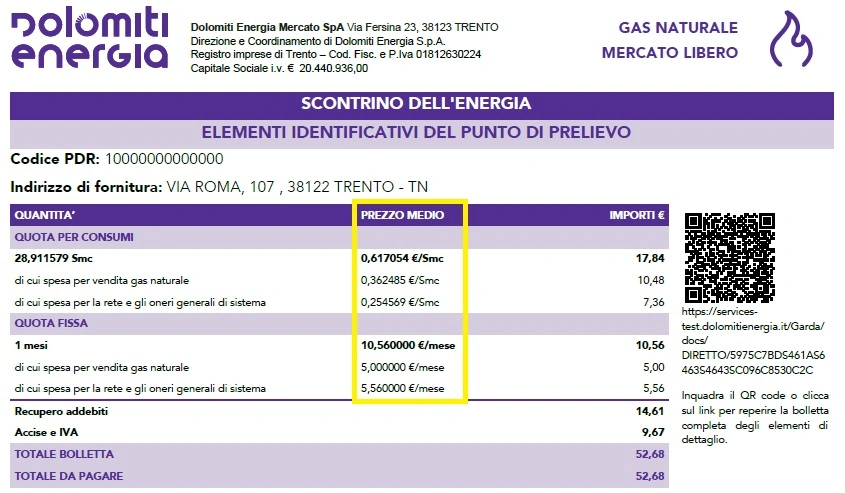The height and width of the screenshot is (493, 845).
Task: Click the Registro imprese di Trento line
Action: click(x=336, y=54)
